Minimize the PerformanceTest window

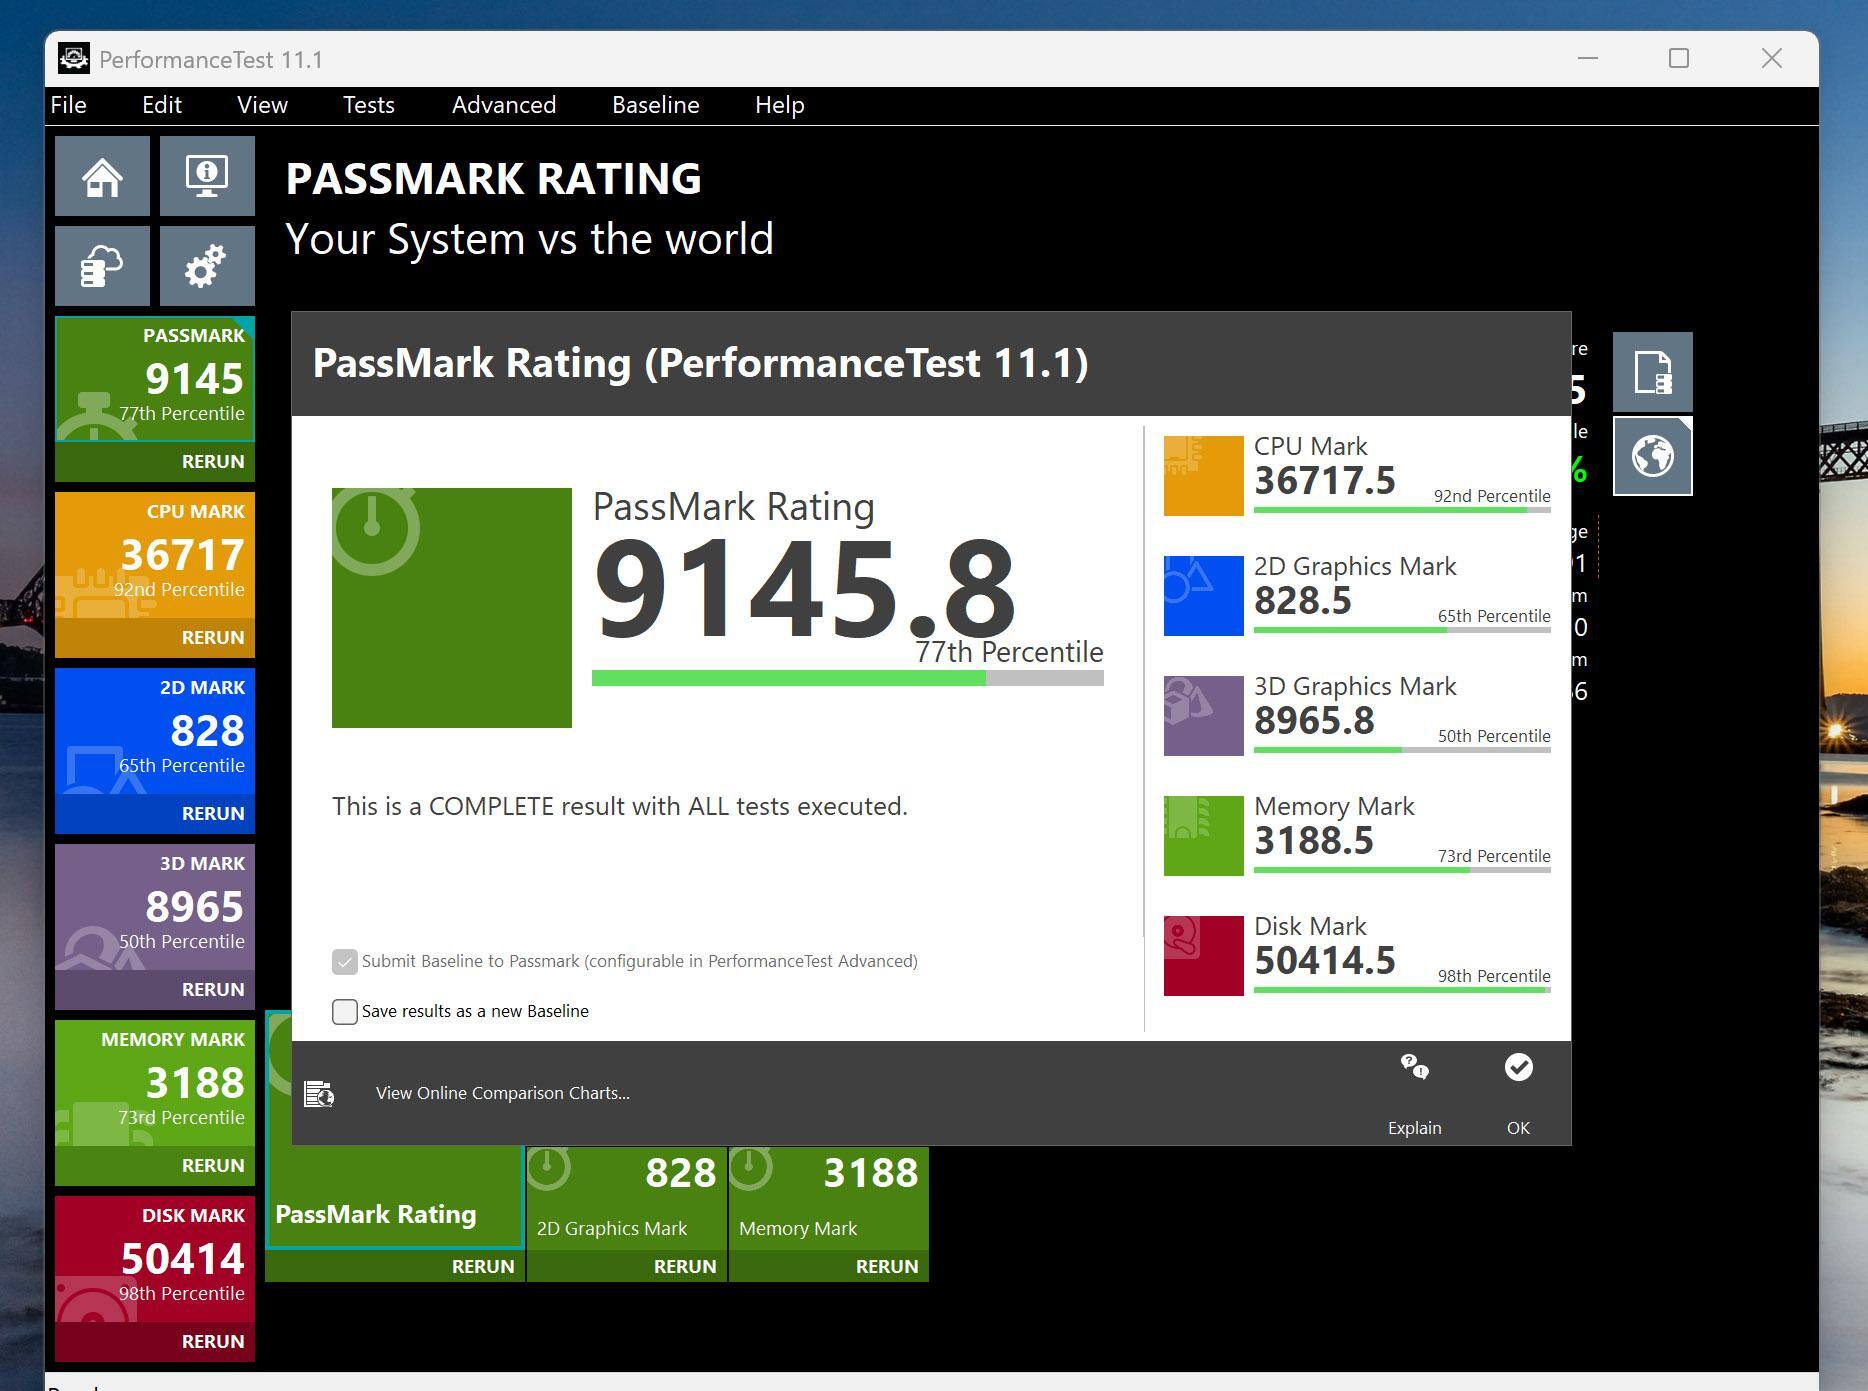[x=1588, y=59]
